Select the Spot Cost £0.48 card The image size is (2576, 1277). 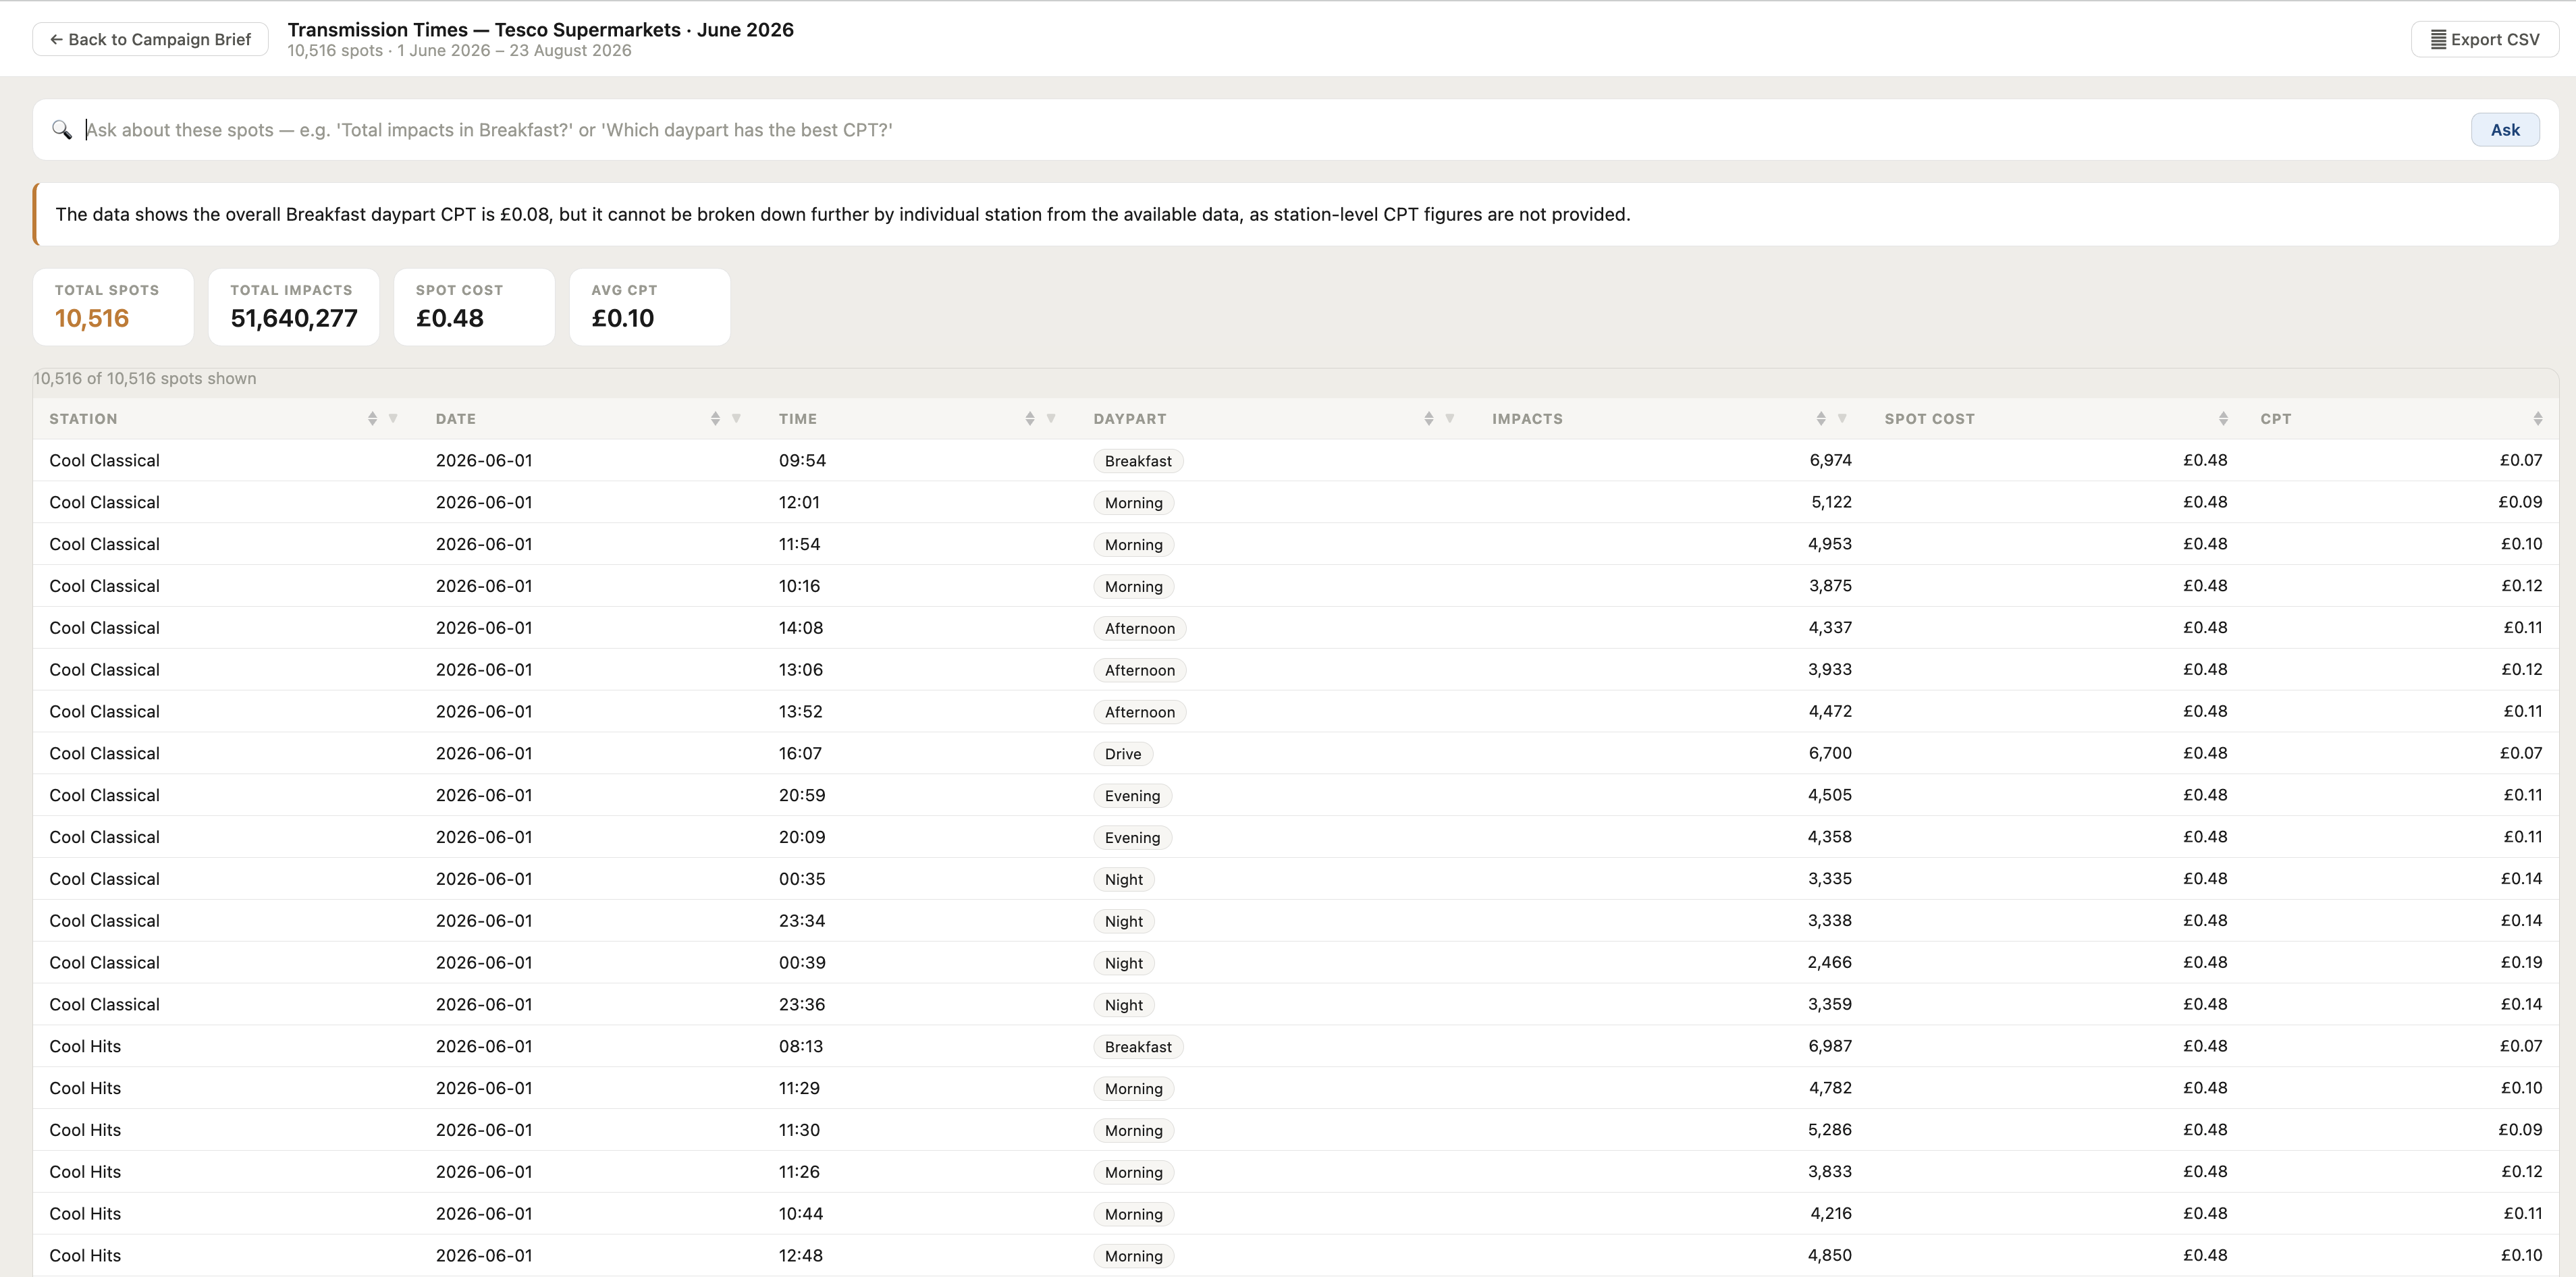click(x=474, y=307)
